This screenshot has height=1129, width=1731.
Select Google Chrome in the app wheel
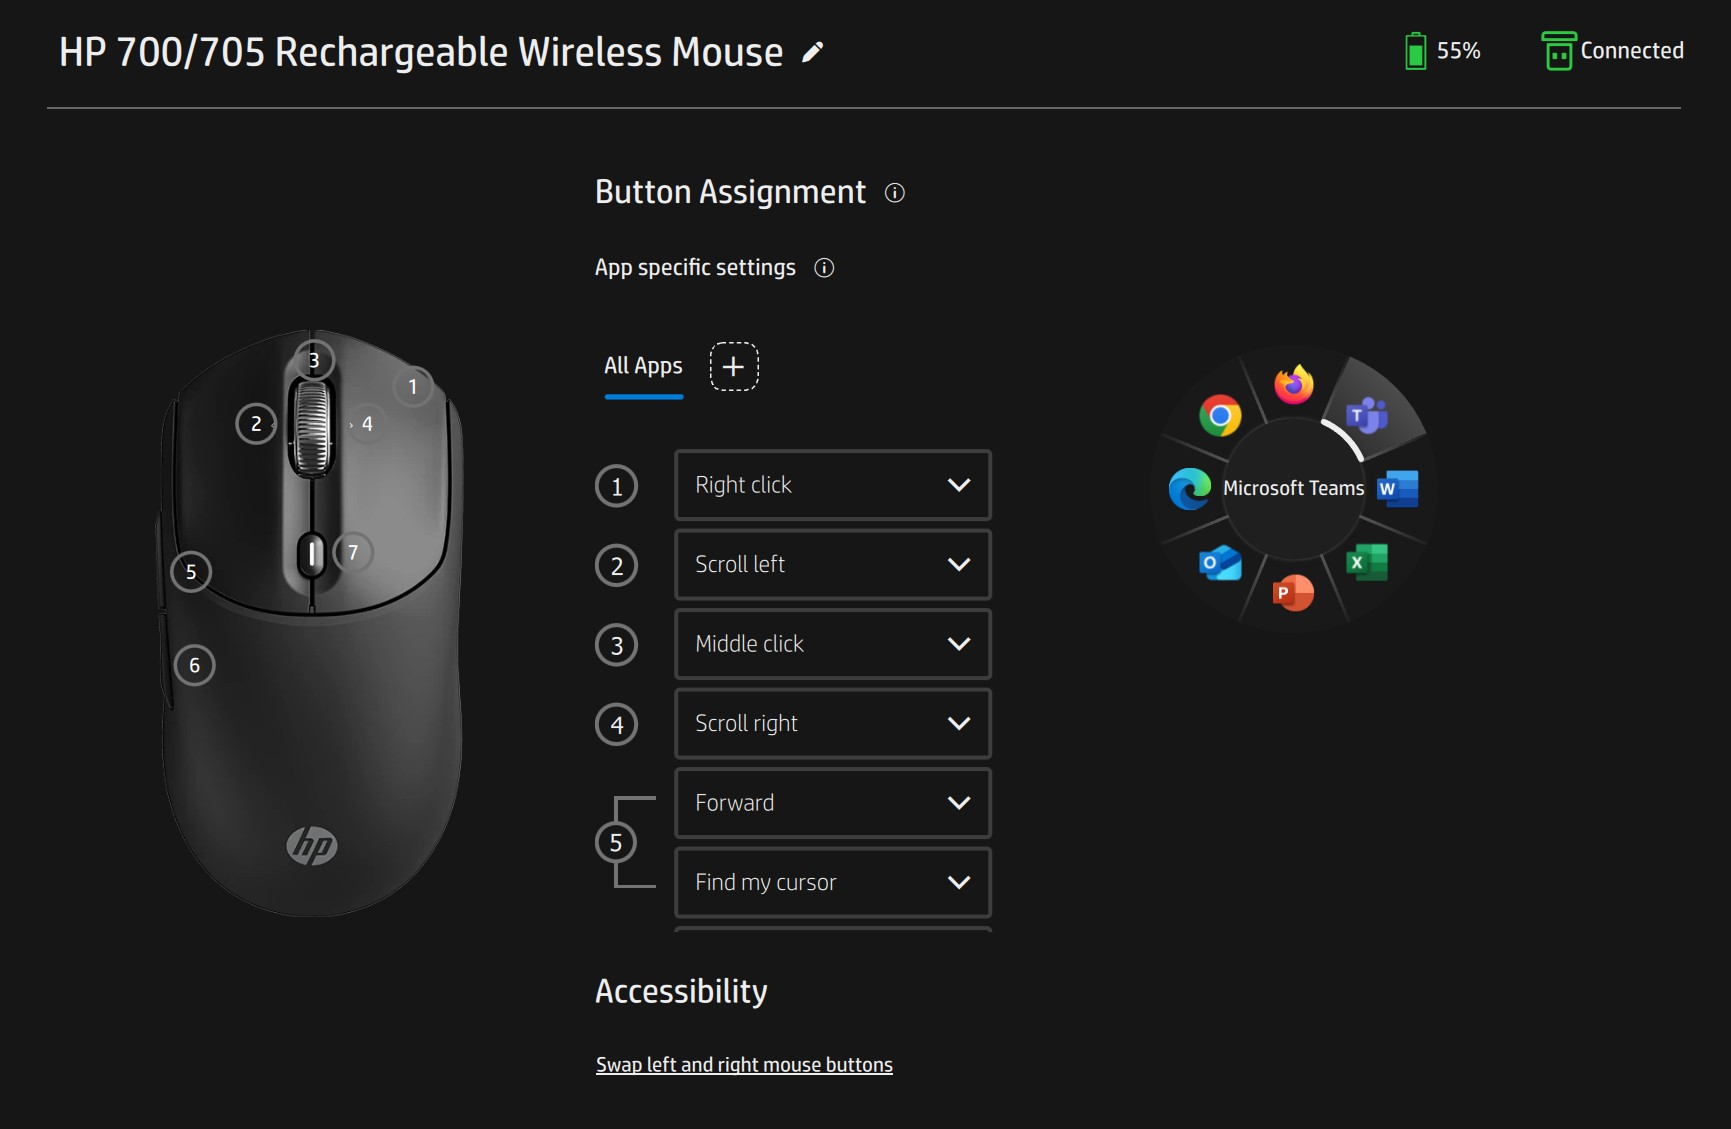tap(1220, 415)
